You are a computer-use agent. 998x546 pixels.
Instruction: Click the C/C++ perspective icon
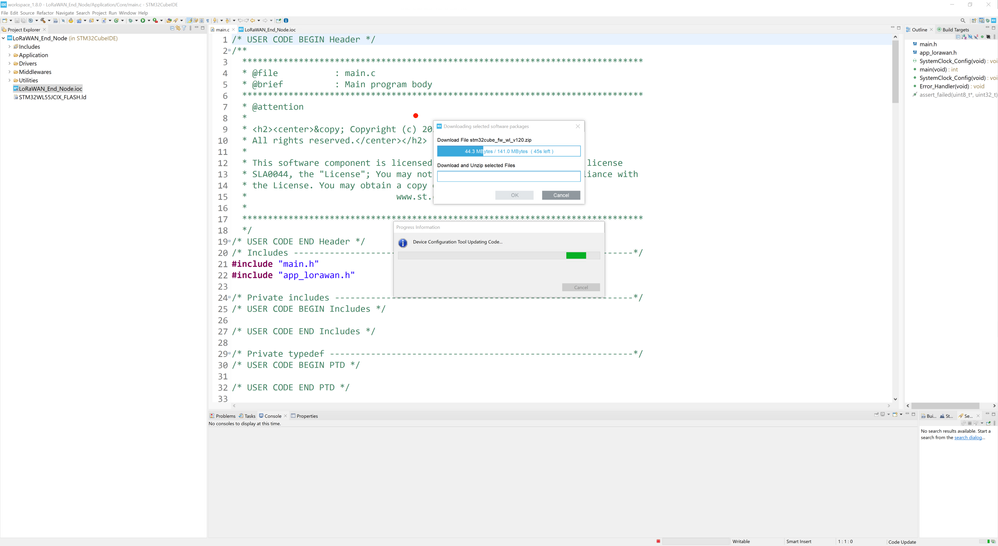[981, 20]
